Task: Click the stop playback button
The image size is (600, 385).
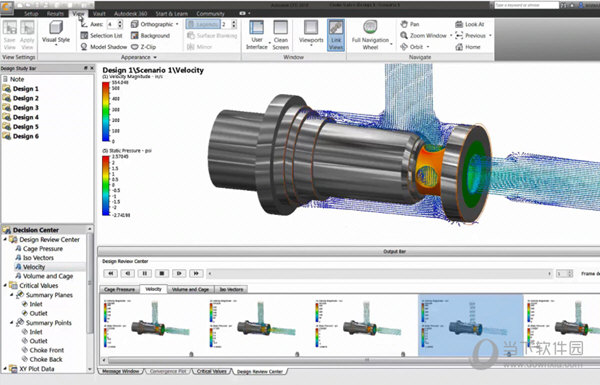Action: pyautogui.click(x=162, y=273)
